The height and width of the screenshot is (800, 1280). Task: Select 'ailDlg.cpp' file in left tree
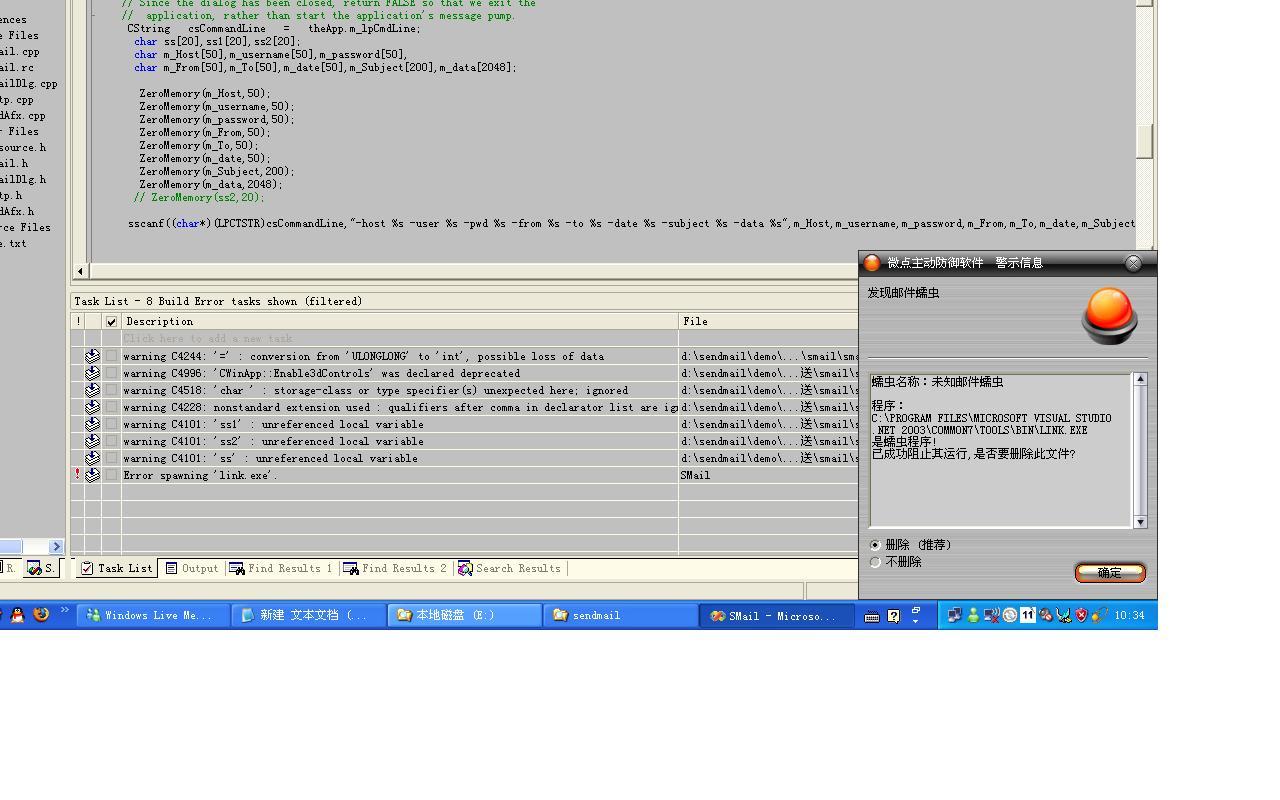click(28, 84)
